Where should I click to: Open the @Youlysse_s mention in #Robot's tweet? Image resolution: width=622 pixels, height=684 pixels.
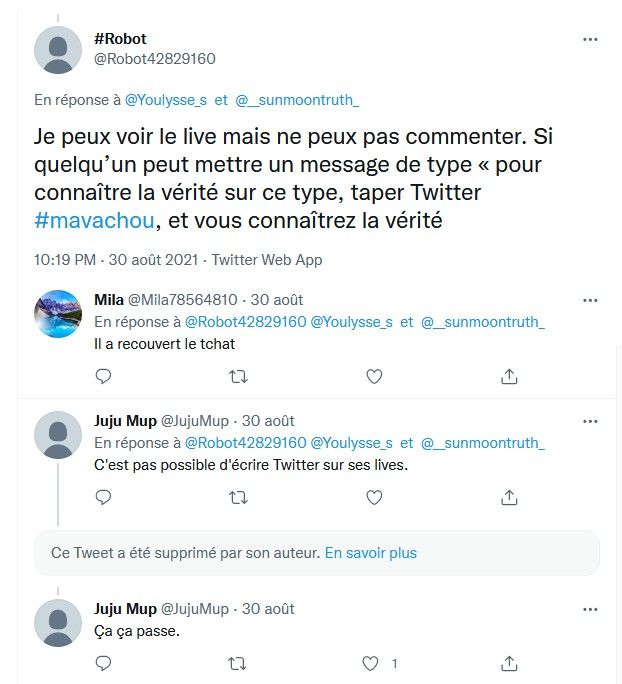(166, 100)
